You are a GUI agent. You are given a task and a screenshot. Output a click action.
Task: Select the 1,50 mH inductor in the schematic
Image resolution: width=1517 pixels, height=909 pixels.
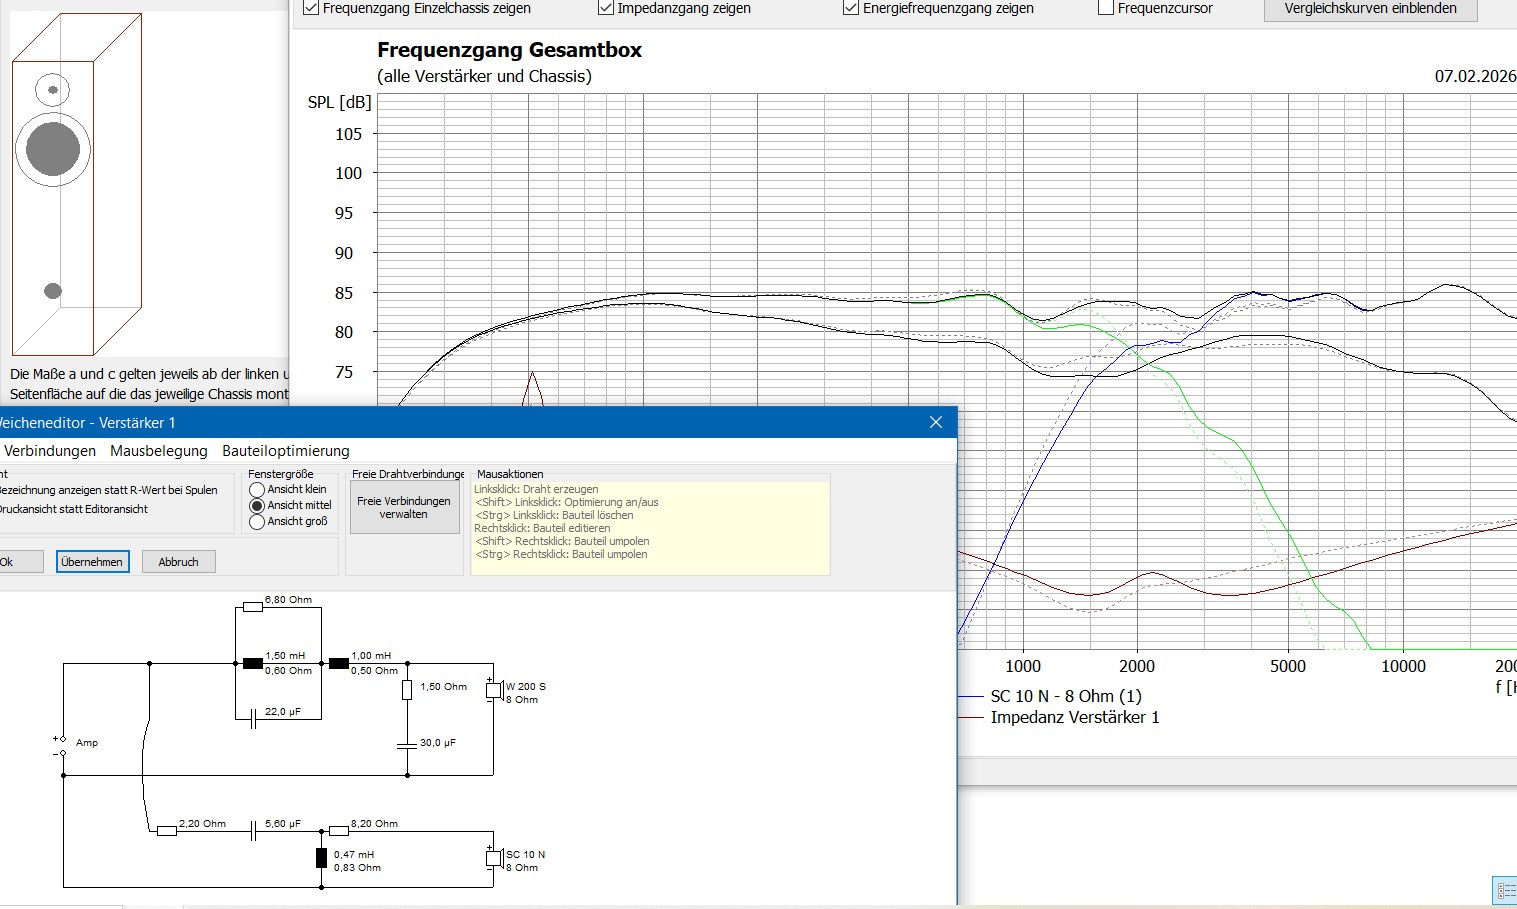(253, 663)
